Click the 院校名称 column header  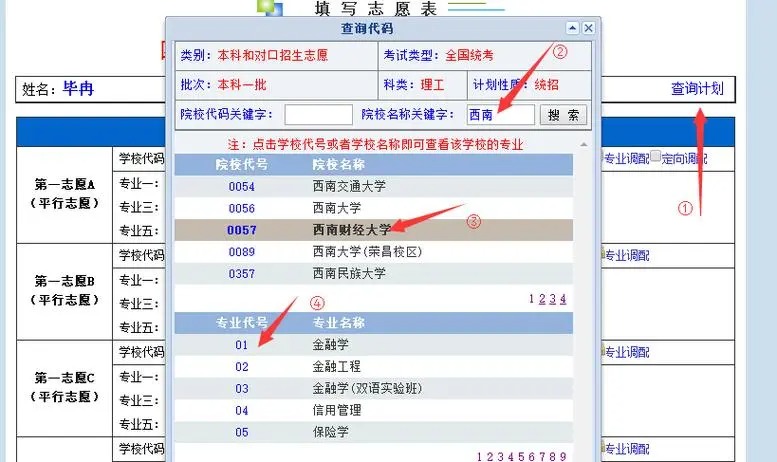[339, 165]
